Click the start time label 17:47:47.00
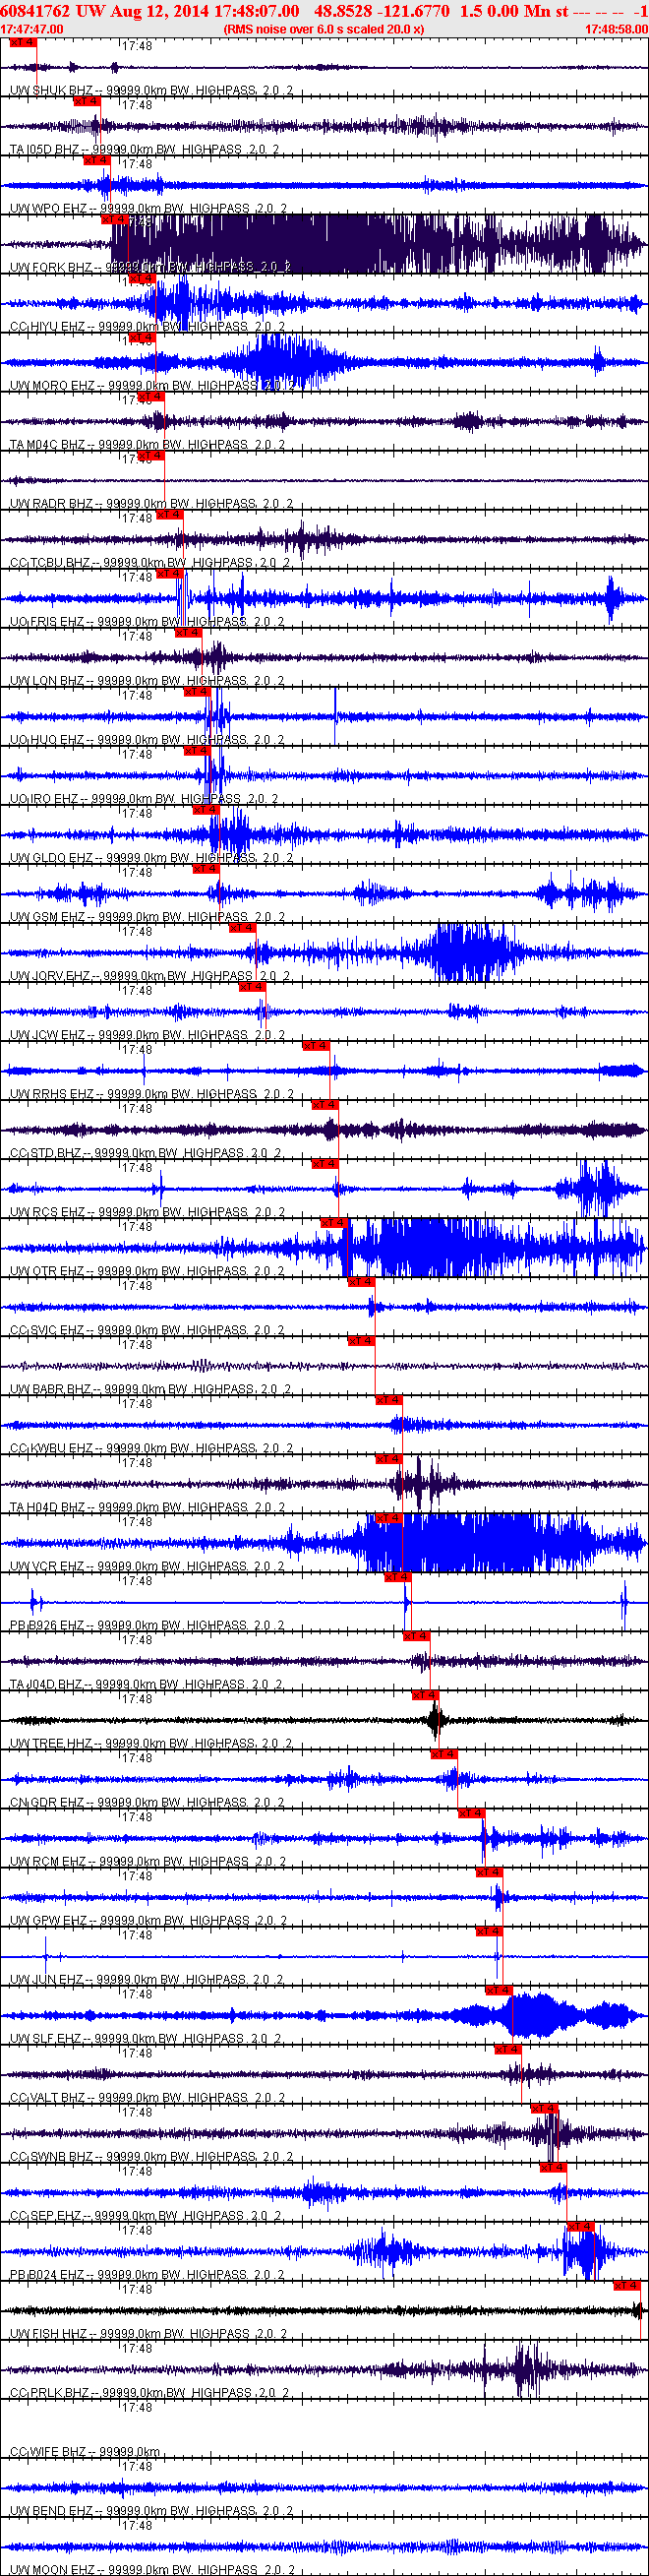649x2576 pixels. 32,29
